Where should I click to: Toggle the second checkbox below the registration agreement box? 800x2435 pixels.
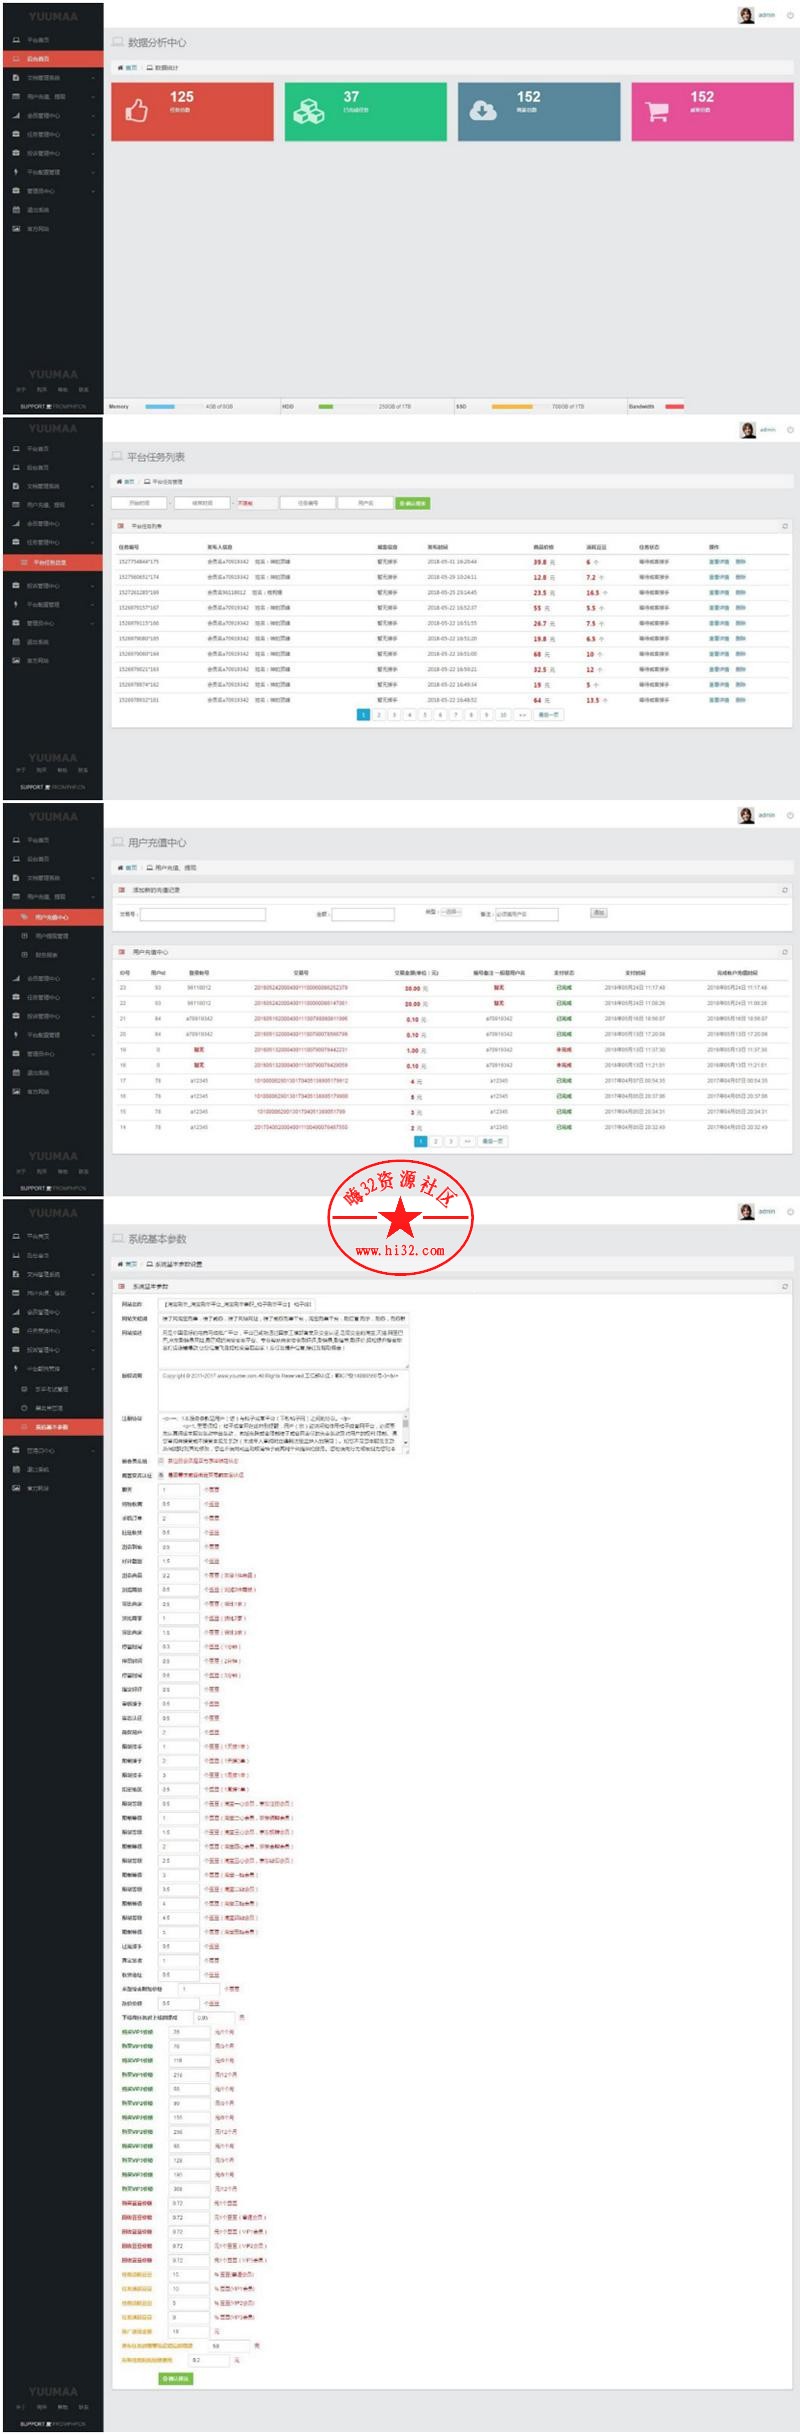click(x=161, y=1475)
